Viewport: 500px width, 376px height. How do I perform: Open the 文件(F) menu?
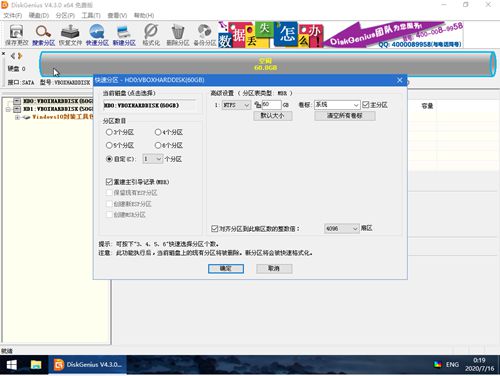click(x=13, y=15)
